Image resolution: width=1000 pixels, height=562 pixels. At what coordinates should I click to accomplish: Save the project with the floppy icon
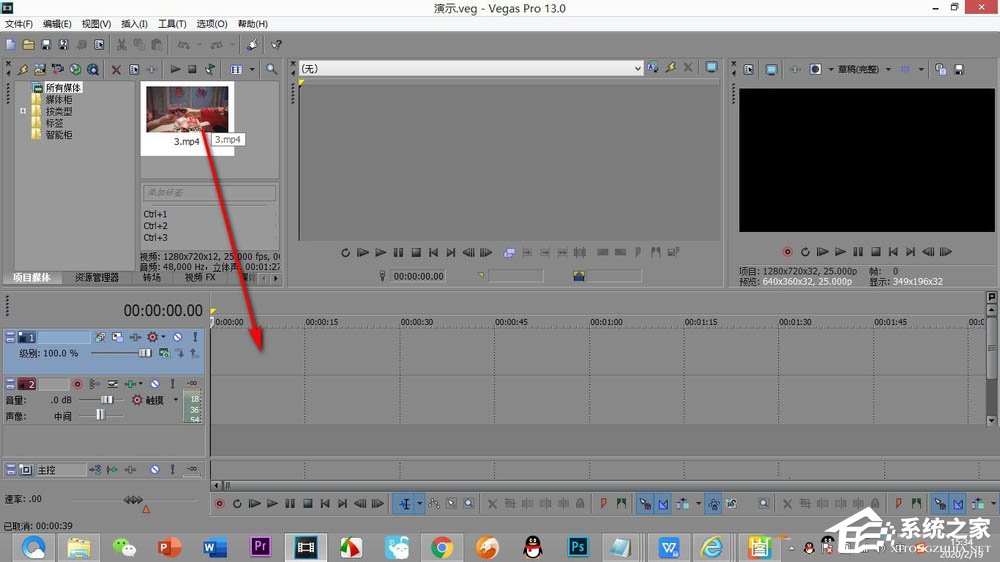click(x=46, y=45)
